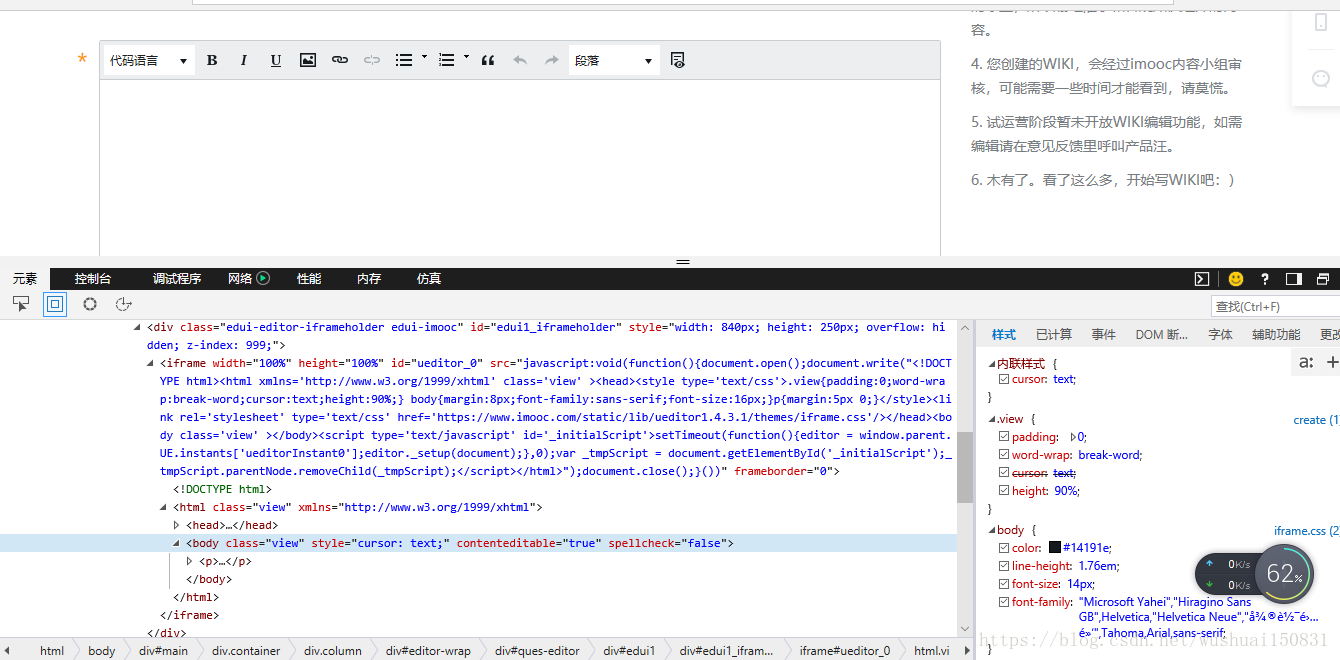Collapse the 内联样式 rule section
The image size is (1340, 660).
tap(993, 364)
